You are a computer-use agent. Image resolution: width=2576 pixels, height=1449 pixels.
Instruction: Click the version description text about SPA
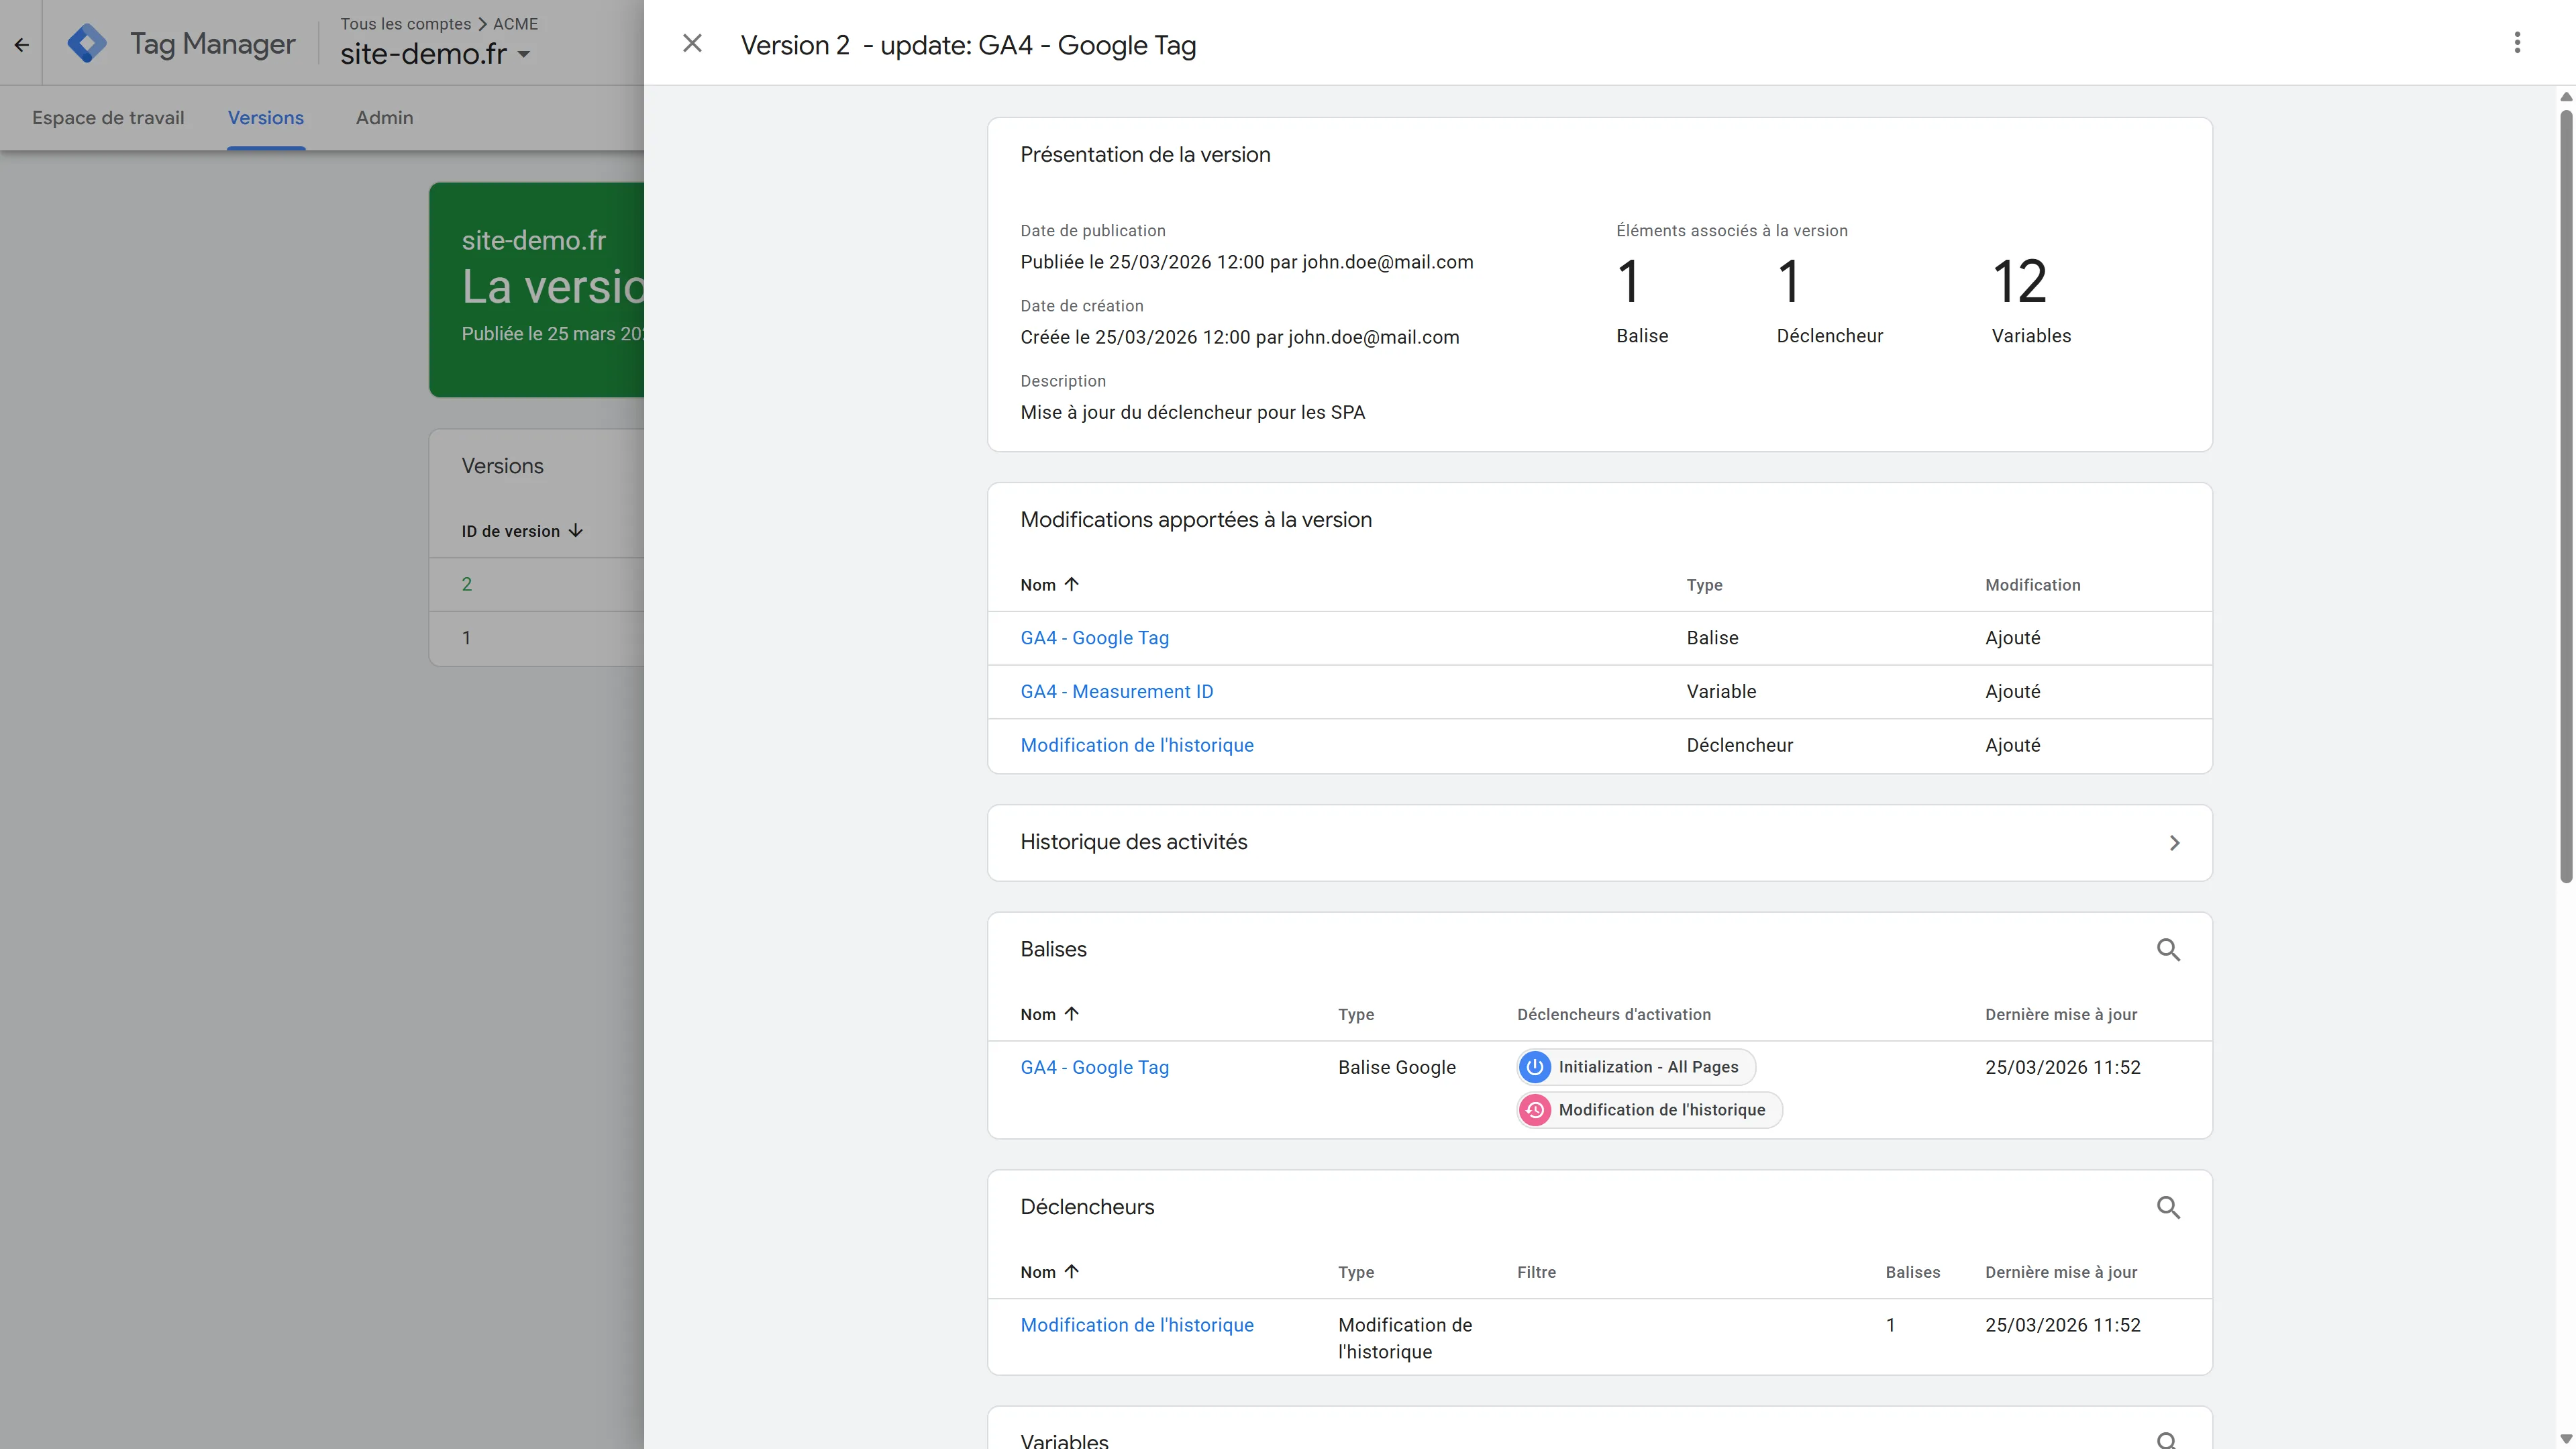pyautogui.click(x=1192, y=412)
